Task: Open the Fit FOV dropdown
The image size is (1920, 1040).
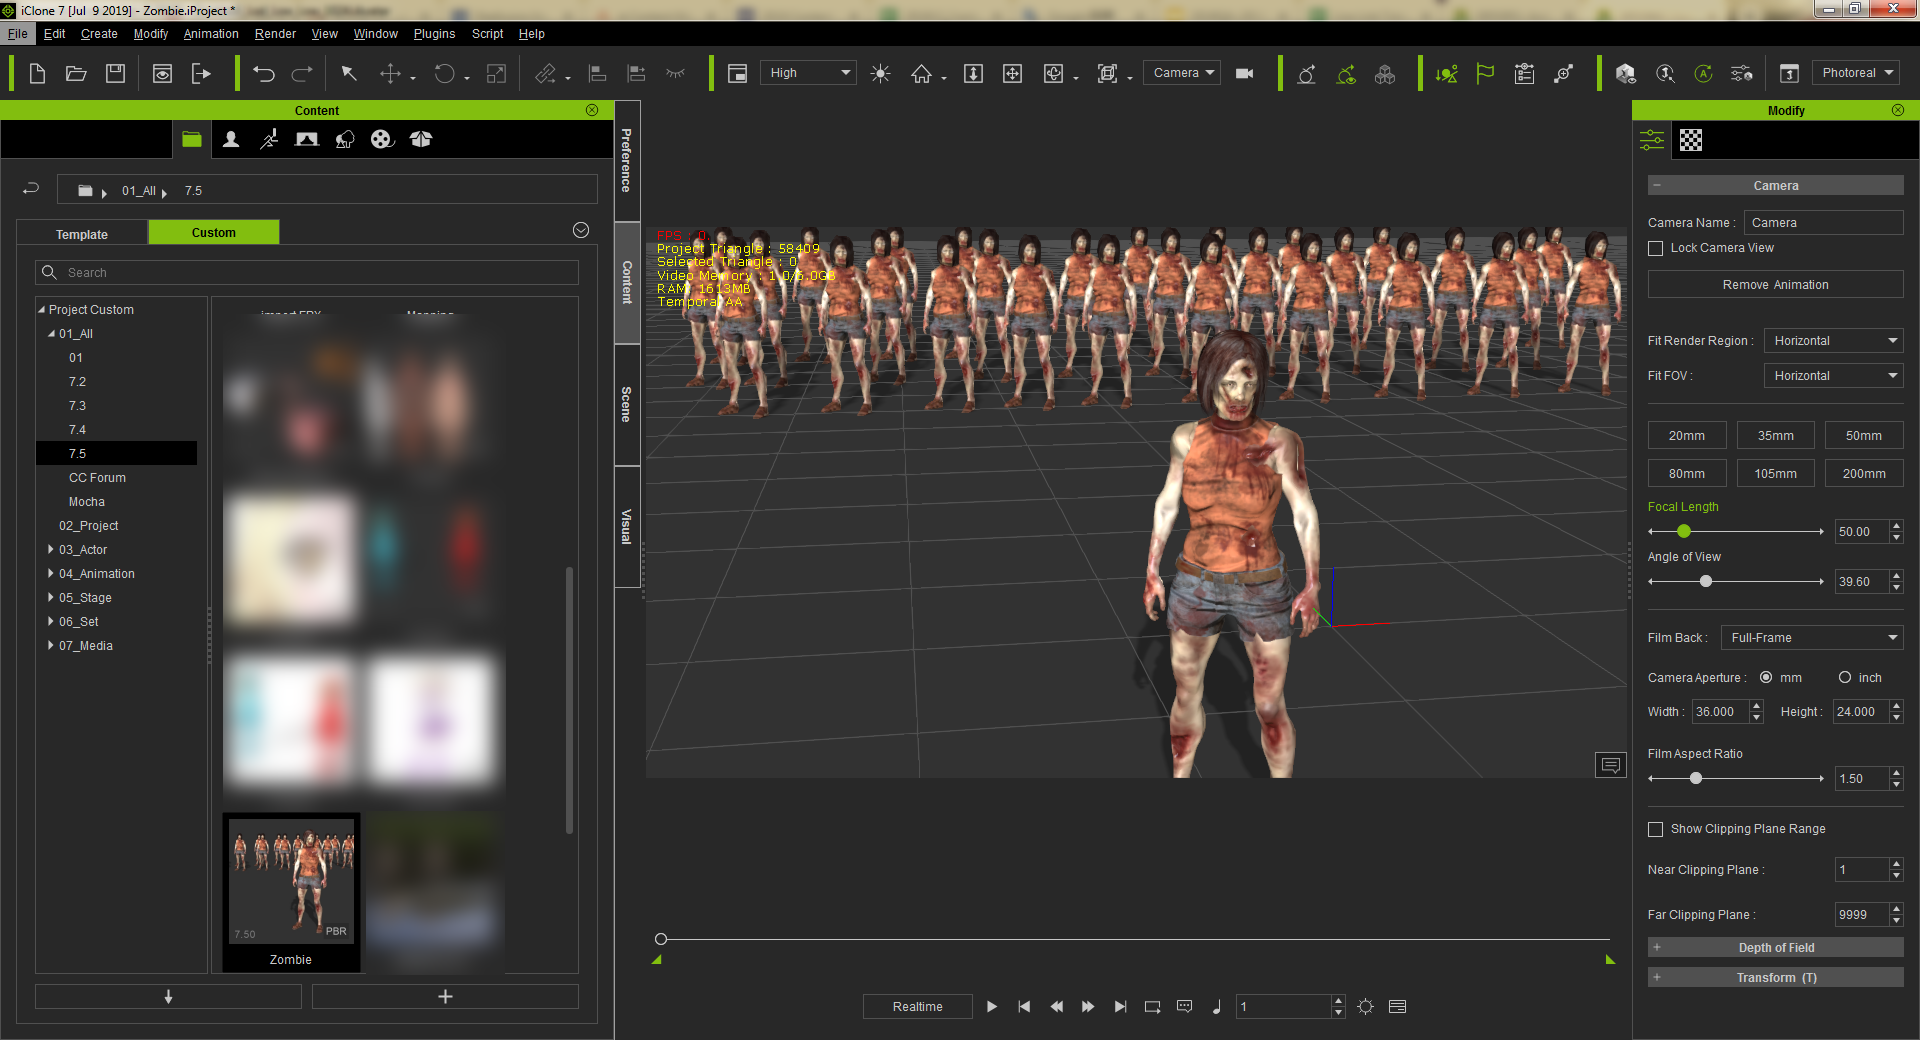Action: 1833,376
